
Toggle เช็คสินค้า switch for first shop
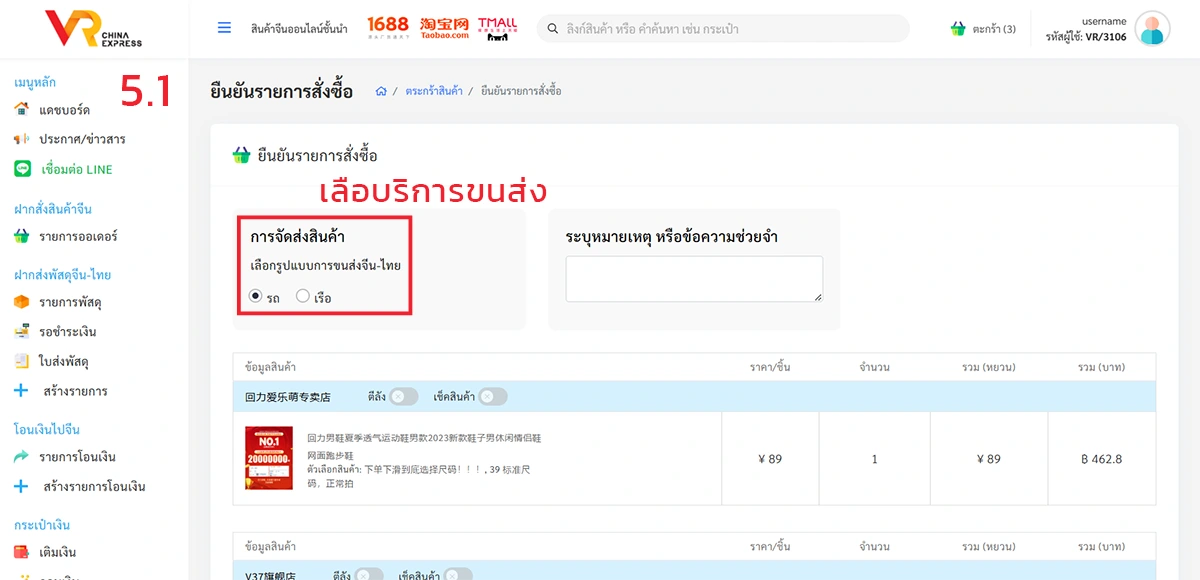click(x=492, y=397)
